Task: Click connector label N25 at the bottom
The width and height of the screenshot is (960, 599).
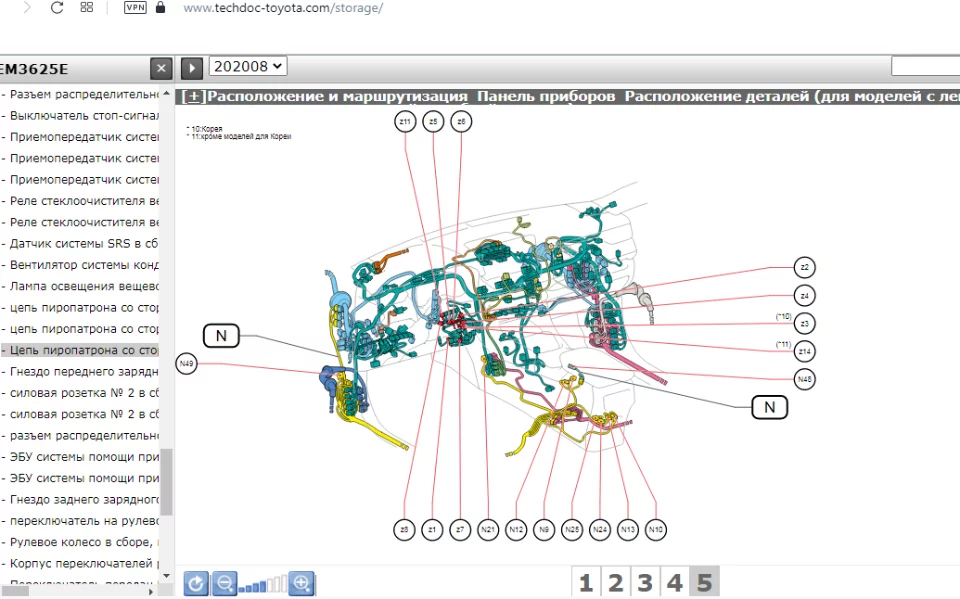Action: point(572,530)
